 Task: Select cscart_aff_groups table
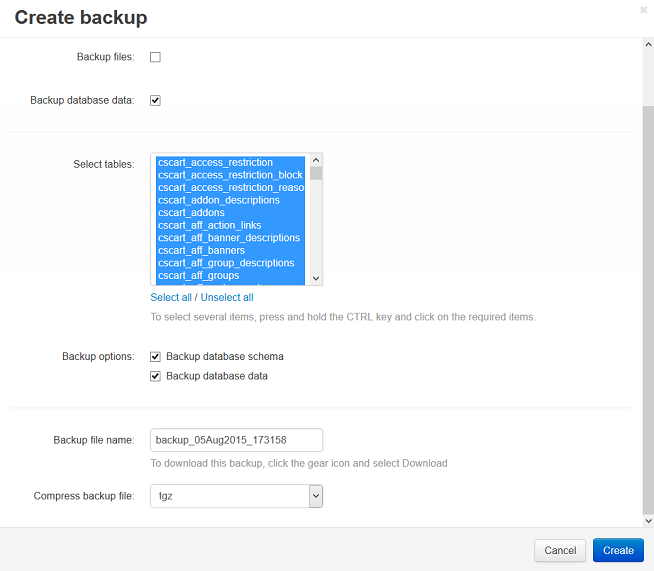(231, 275)
